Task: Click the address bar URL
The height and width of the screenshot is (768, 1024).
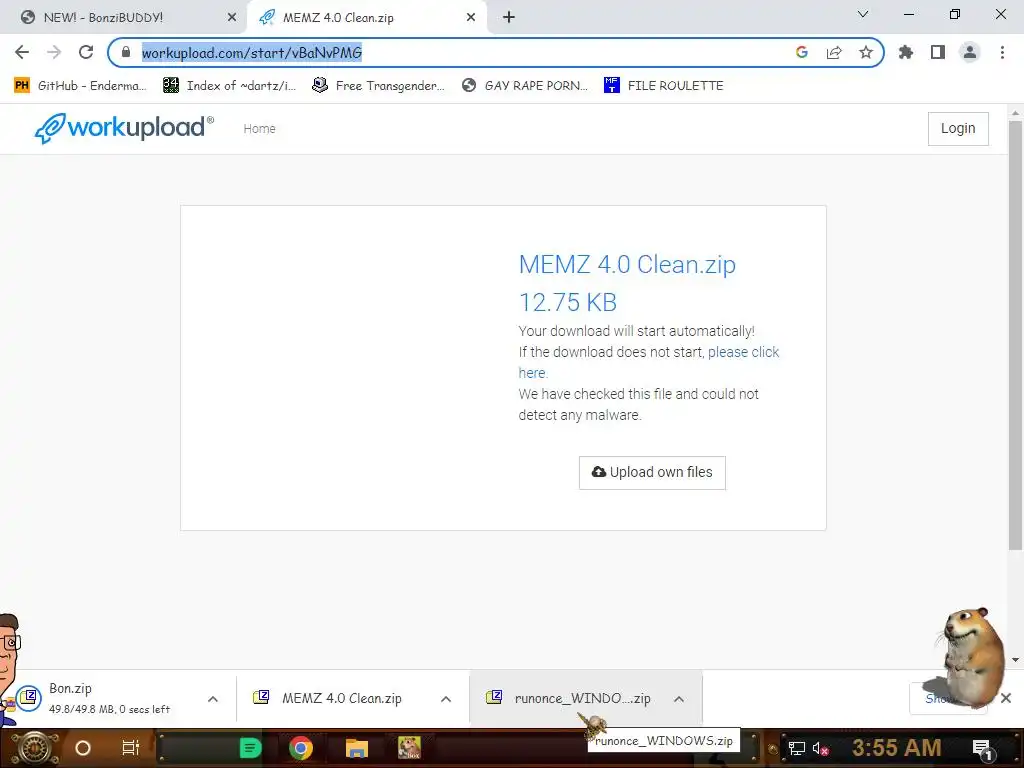Action: click(x=251, y=53)
